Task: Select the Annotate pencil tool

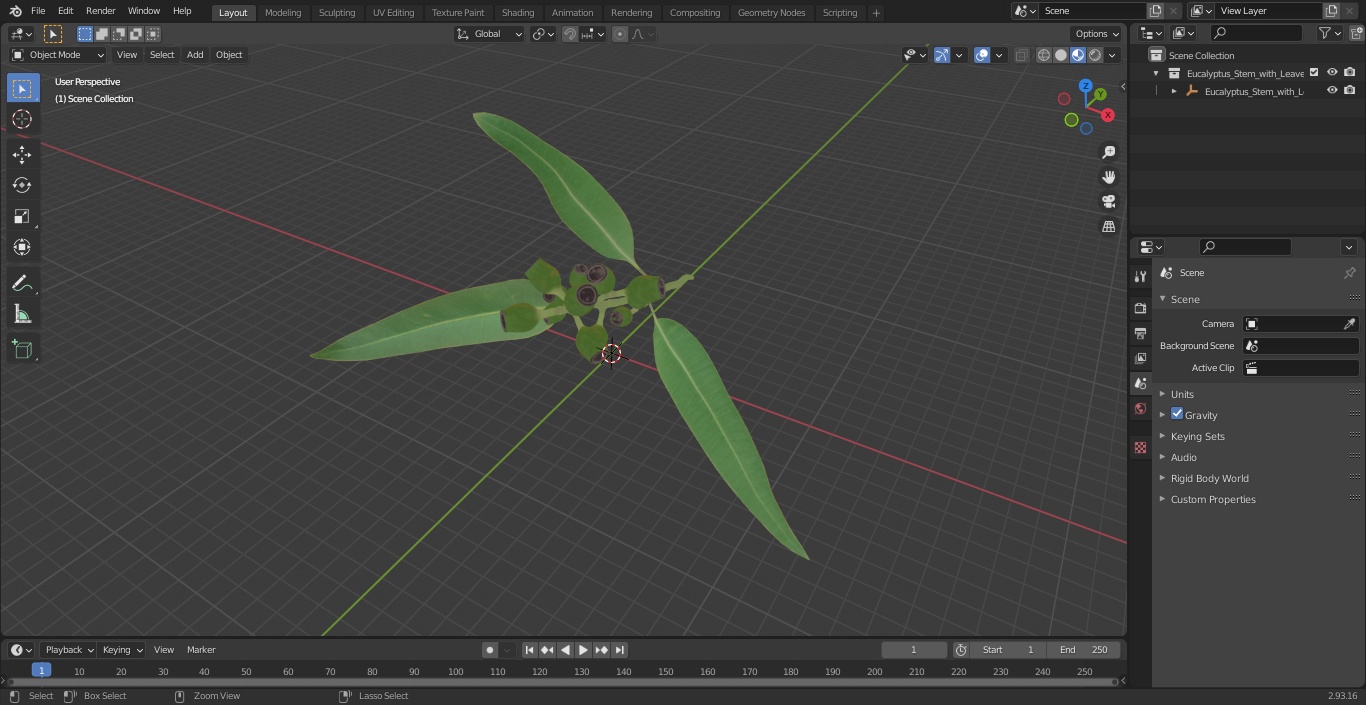Action: (22, 284)
